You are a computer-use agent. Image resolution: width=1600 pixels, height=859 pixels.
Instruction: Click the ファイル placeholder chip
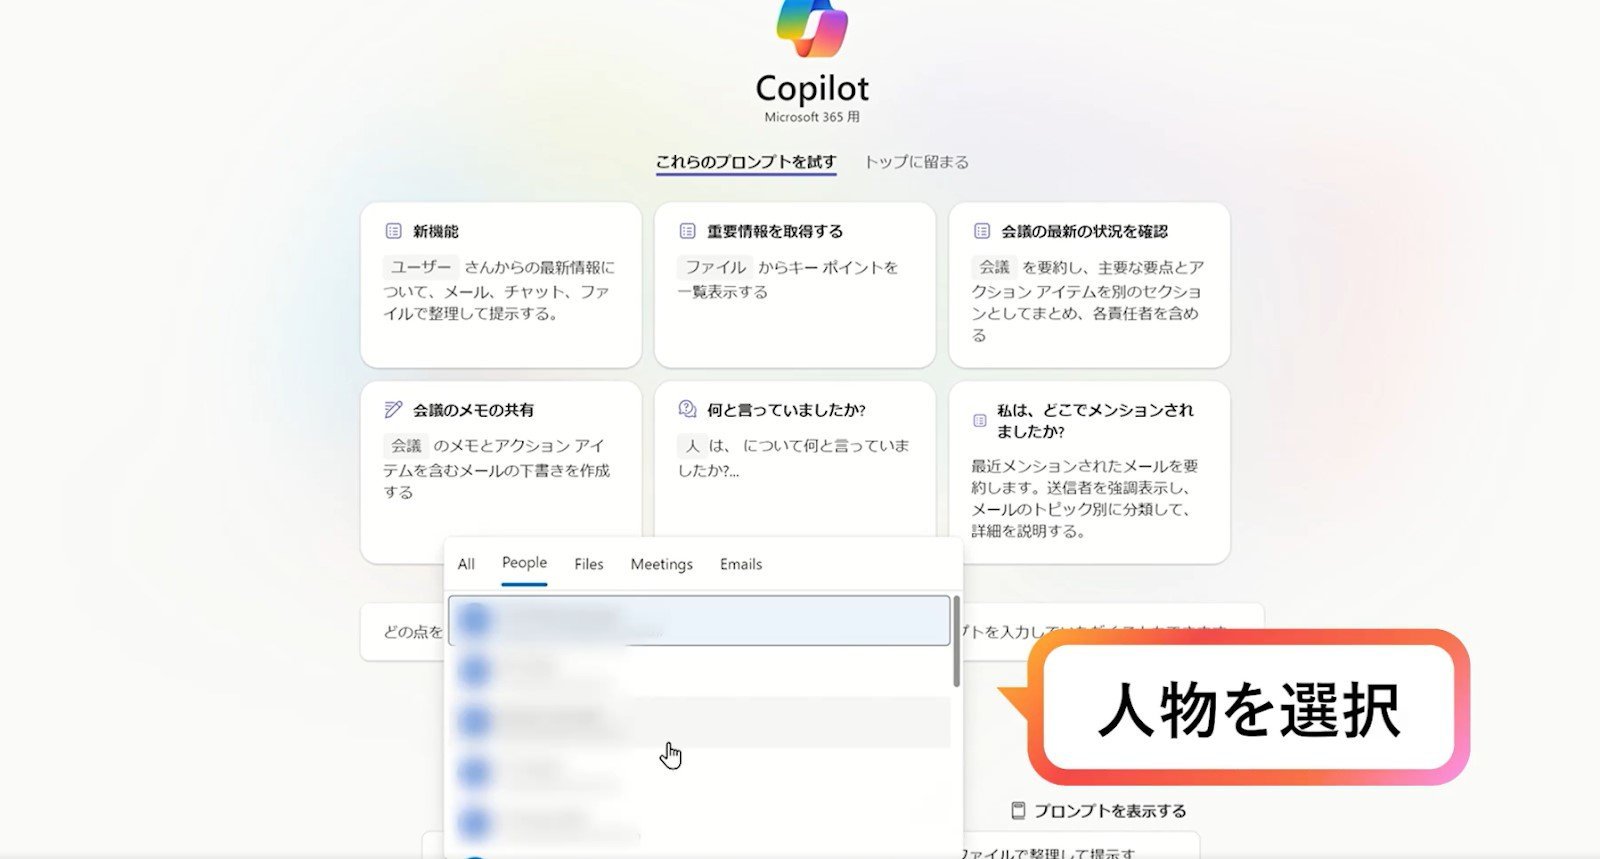pos(716,267)
